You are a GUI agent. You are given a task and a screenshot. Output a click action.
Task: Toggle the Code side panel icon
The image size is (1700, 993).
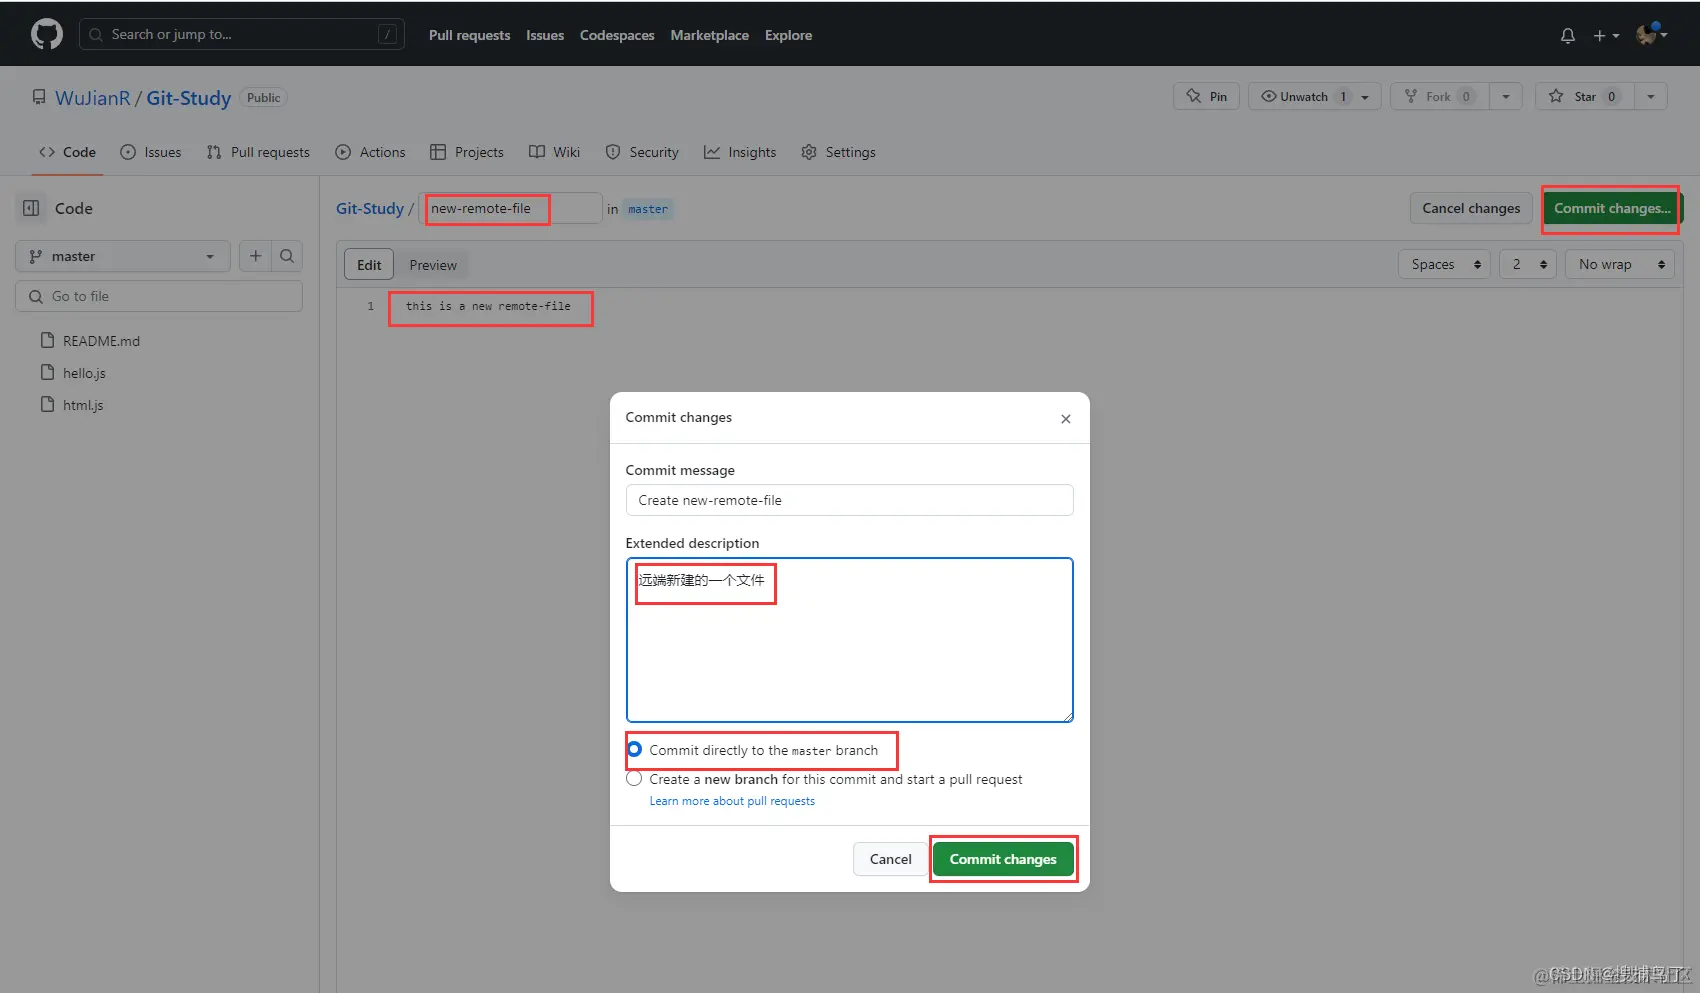[x=31, y=208]
